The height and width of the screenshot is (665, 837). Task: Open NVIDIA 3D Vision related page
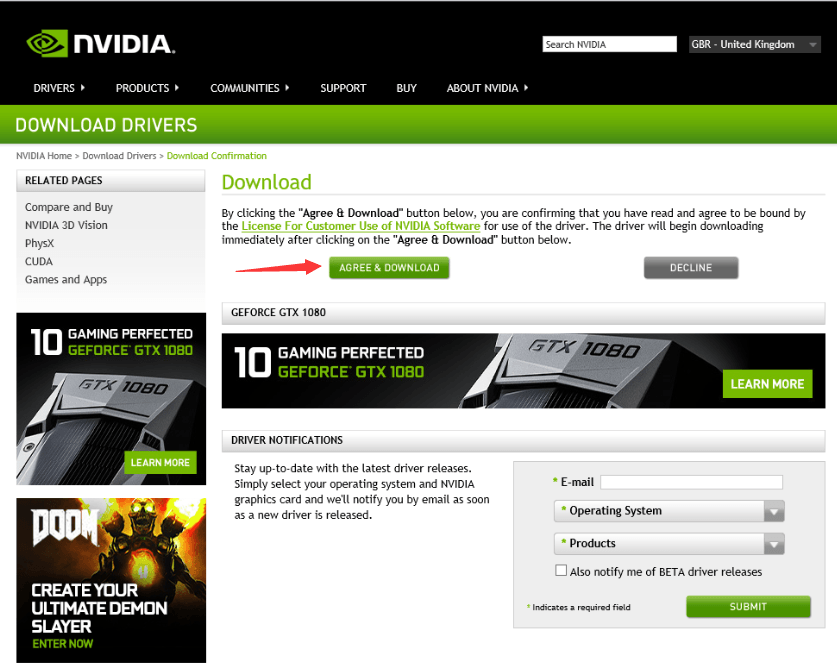(66, 225)
